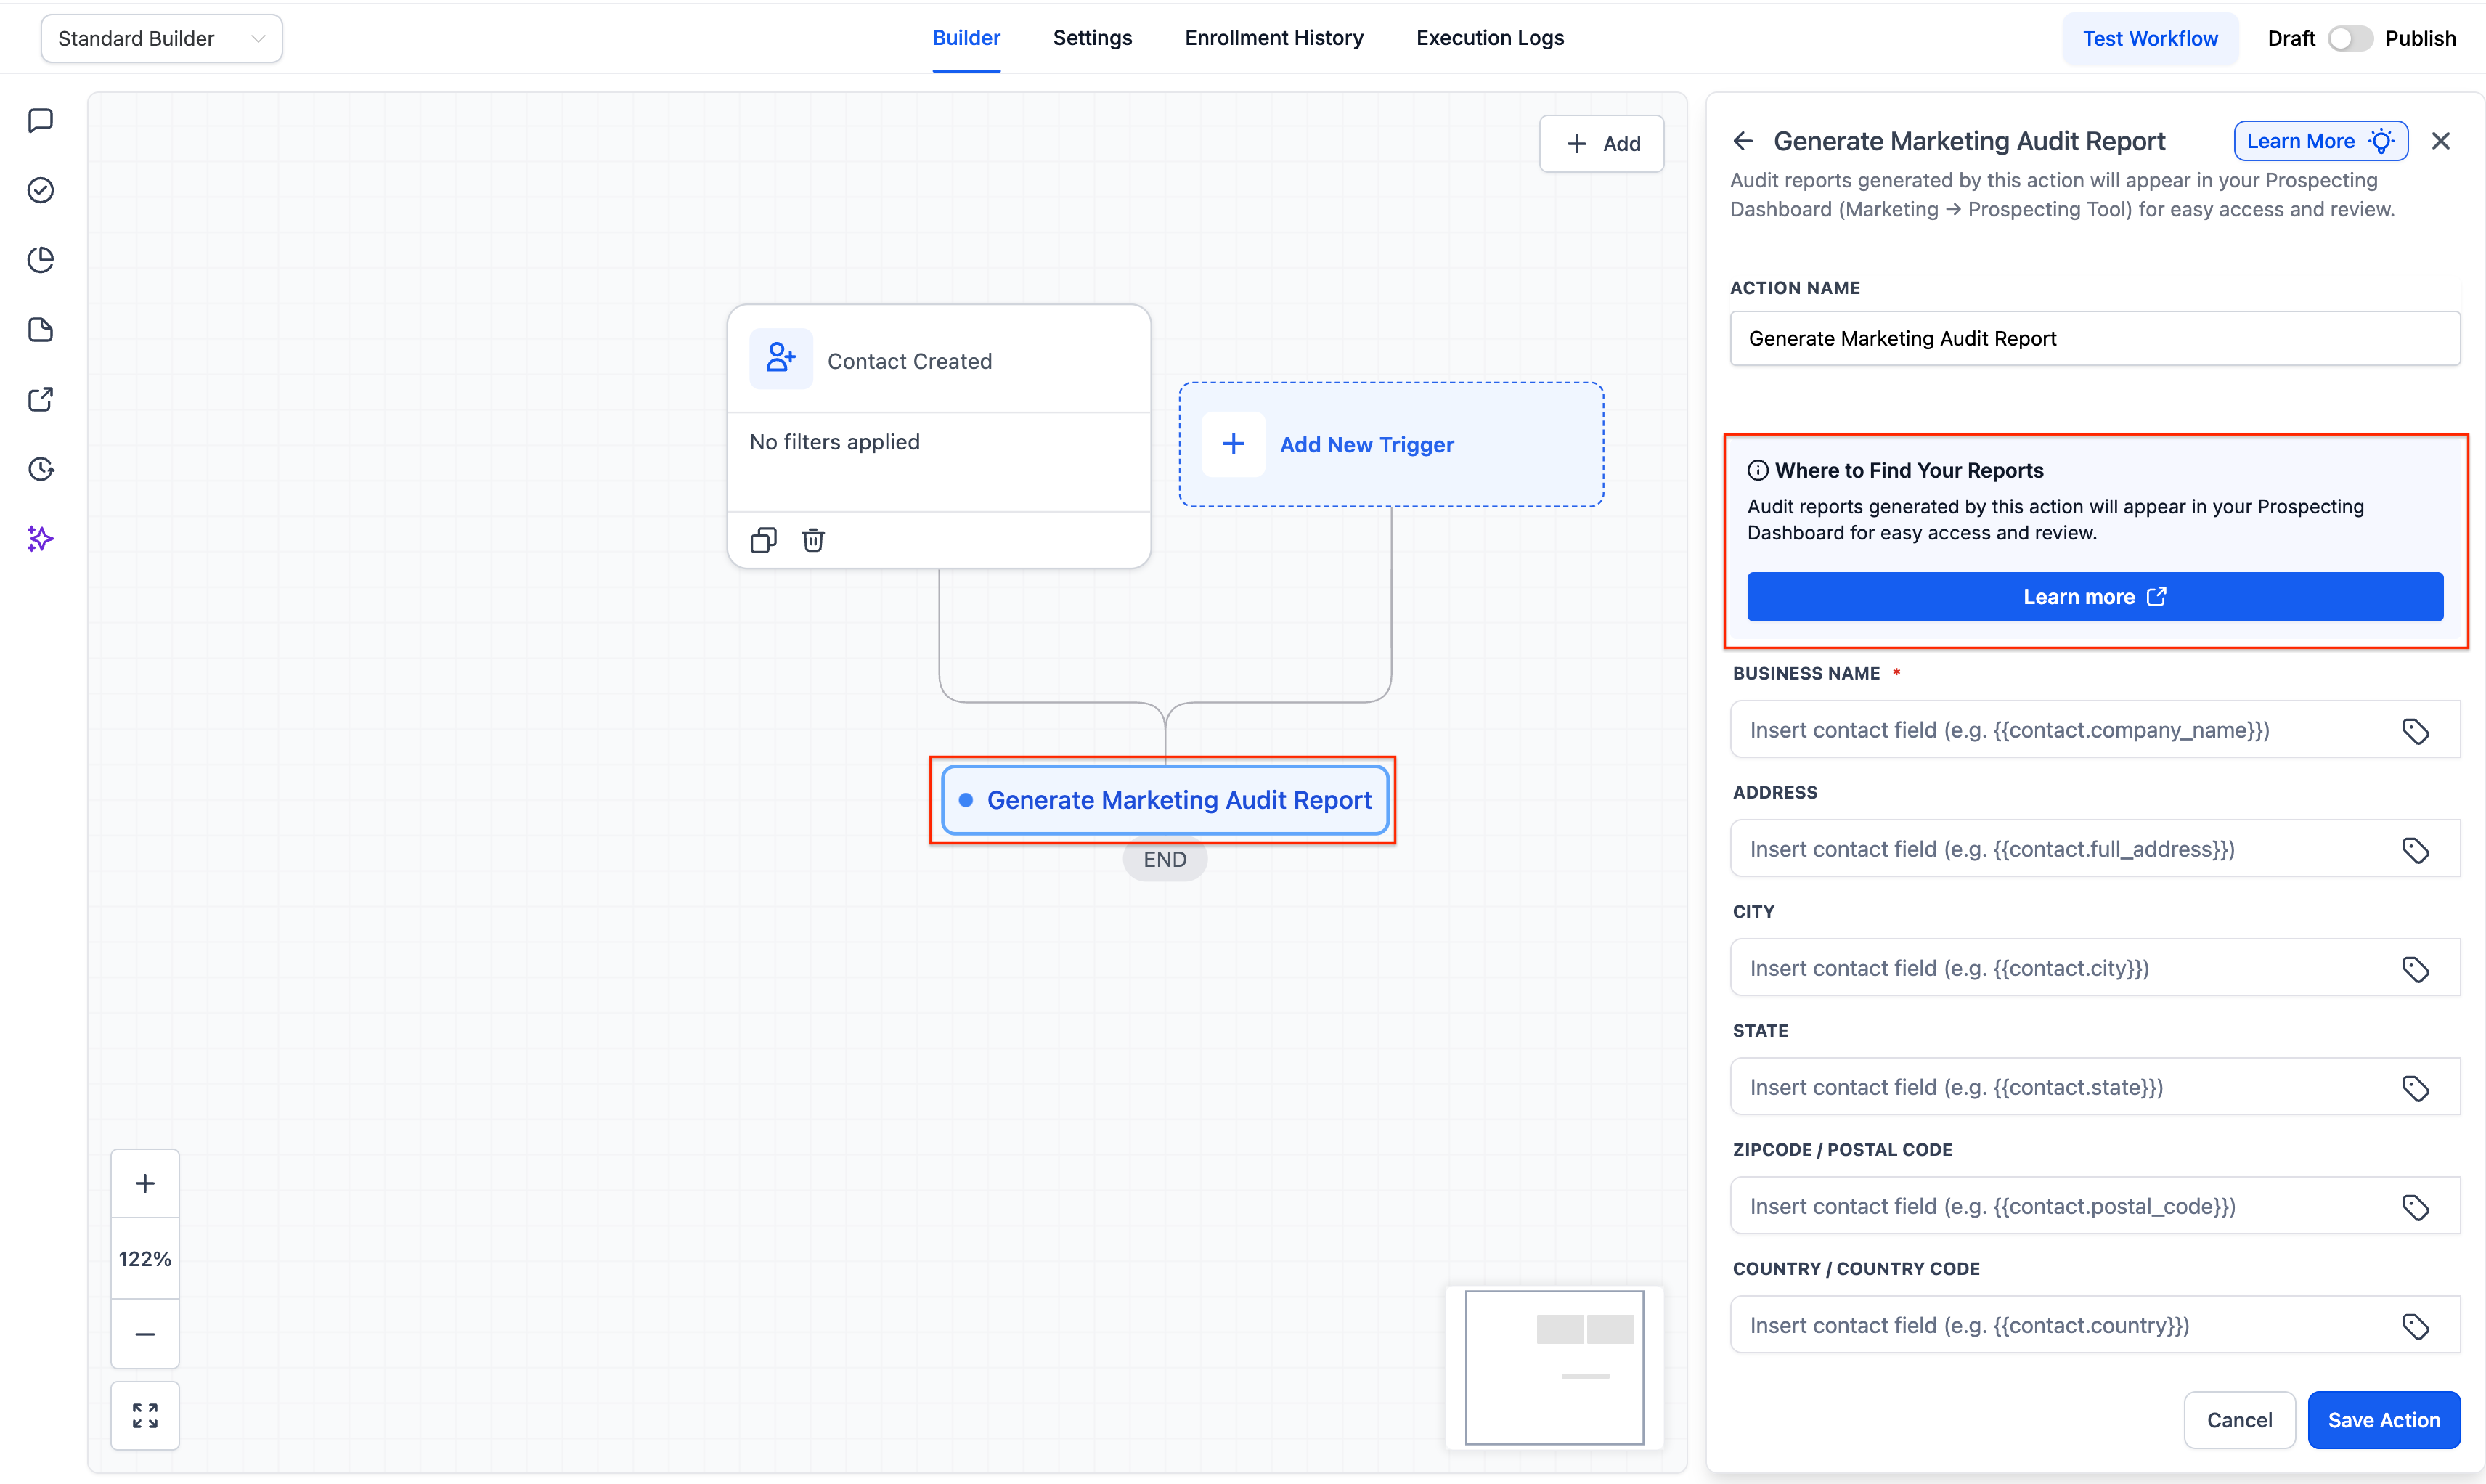Click tag icon in Business Name field

2415,731
